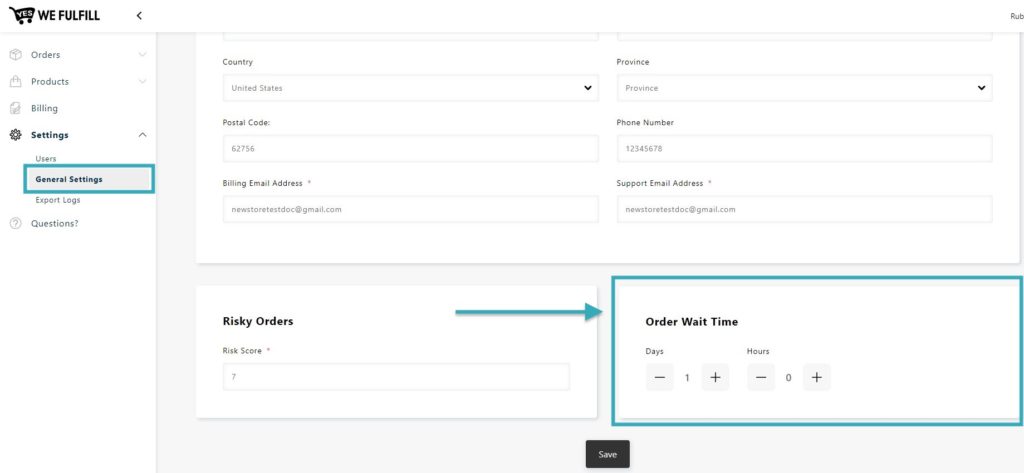Decrease Hours with the minus button

pos(761,378)
